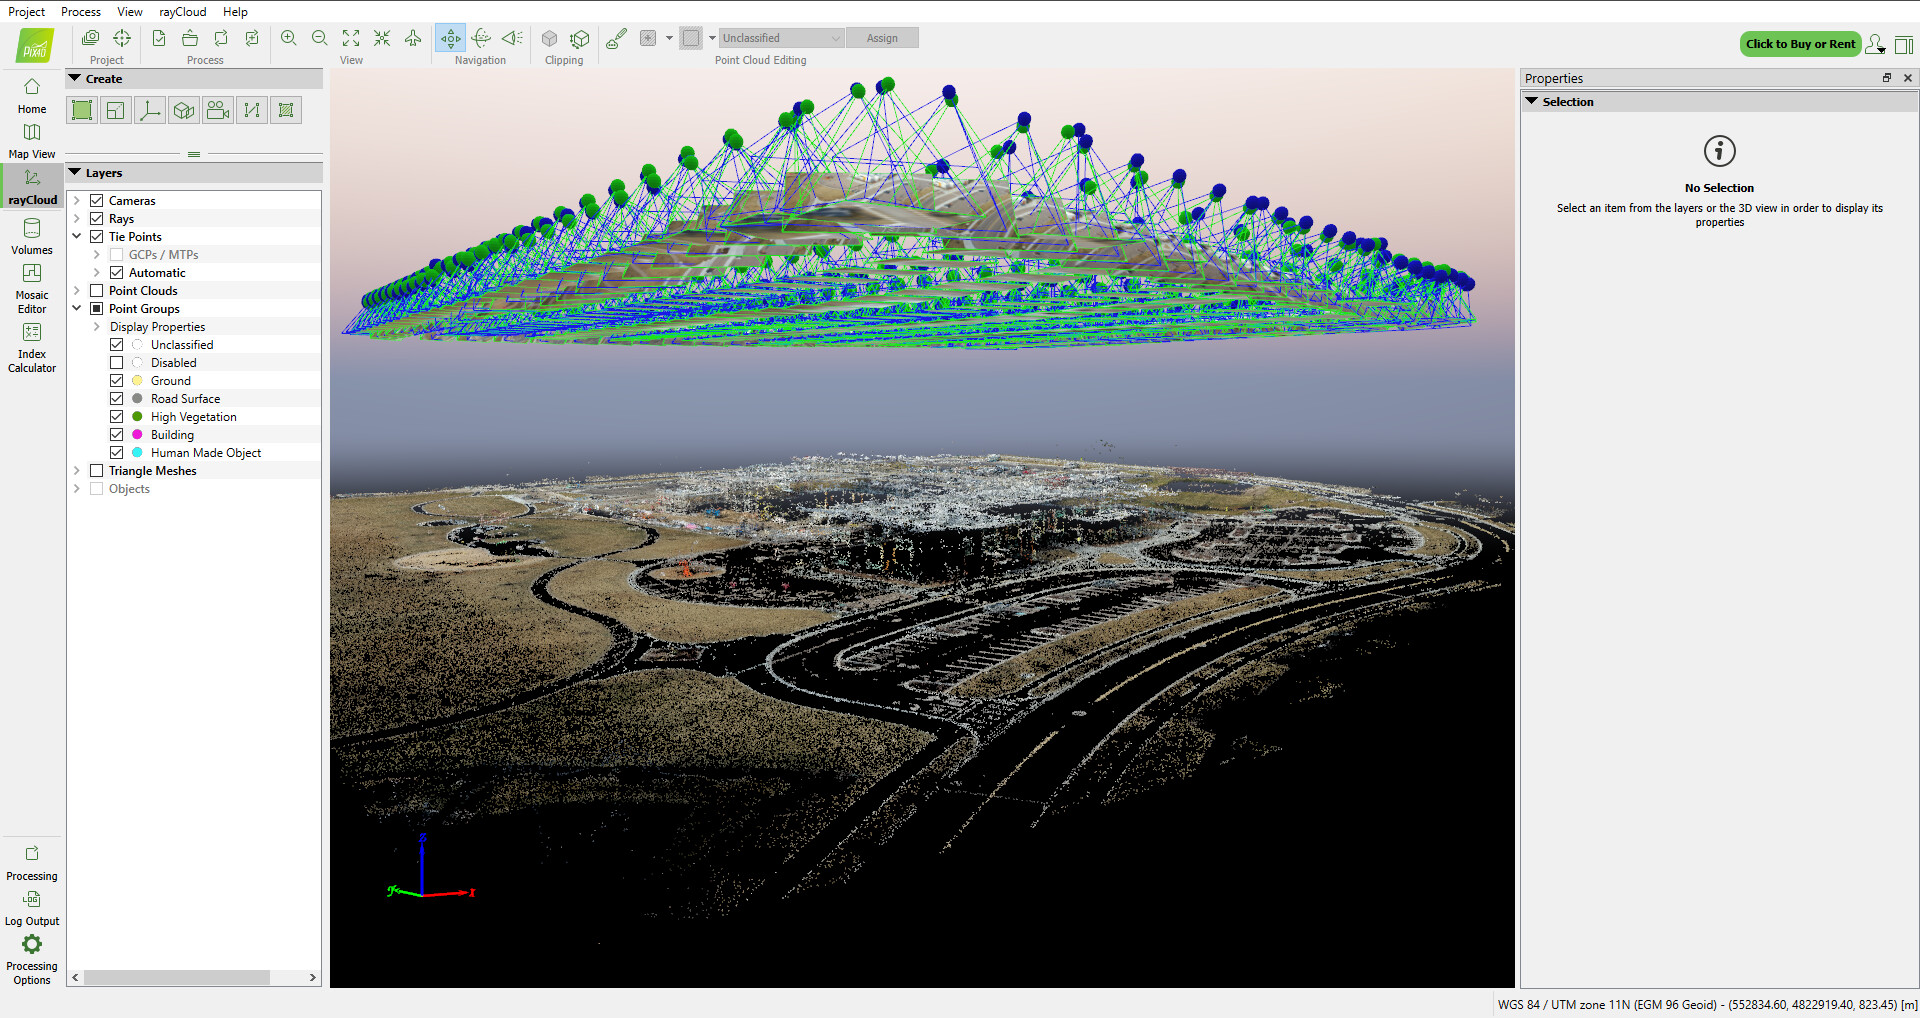Open the Project menu
Viewport: 1920px width, 1018px height.
pyautogui.click(x=27, y=12)
